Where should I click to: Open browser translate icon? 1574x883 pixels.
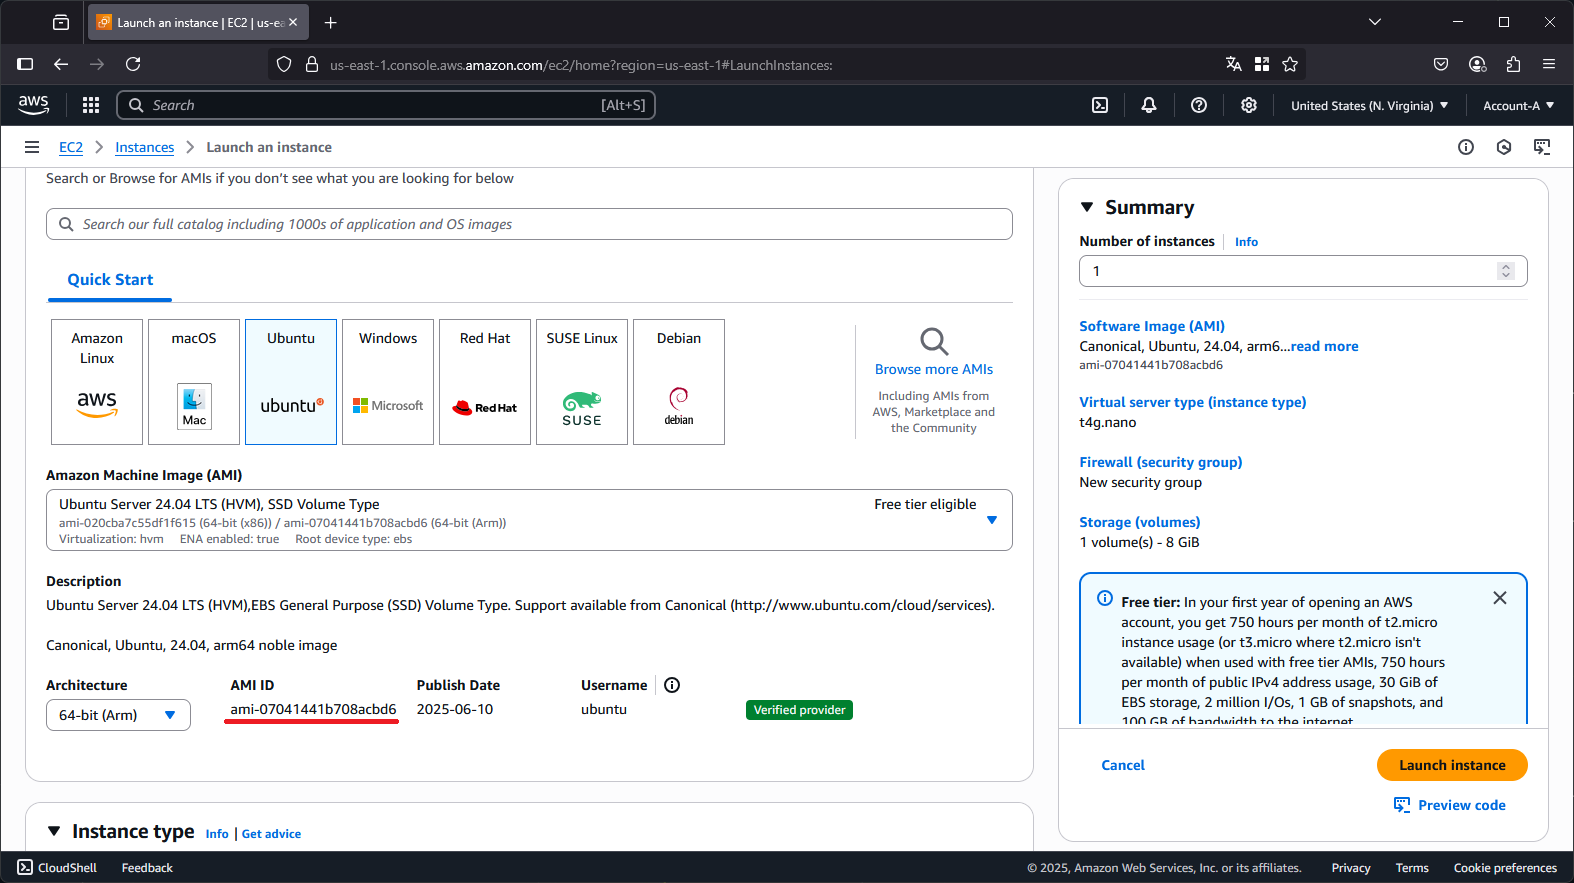coord(1234,64)
